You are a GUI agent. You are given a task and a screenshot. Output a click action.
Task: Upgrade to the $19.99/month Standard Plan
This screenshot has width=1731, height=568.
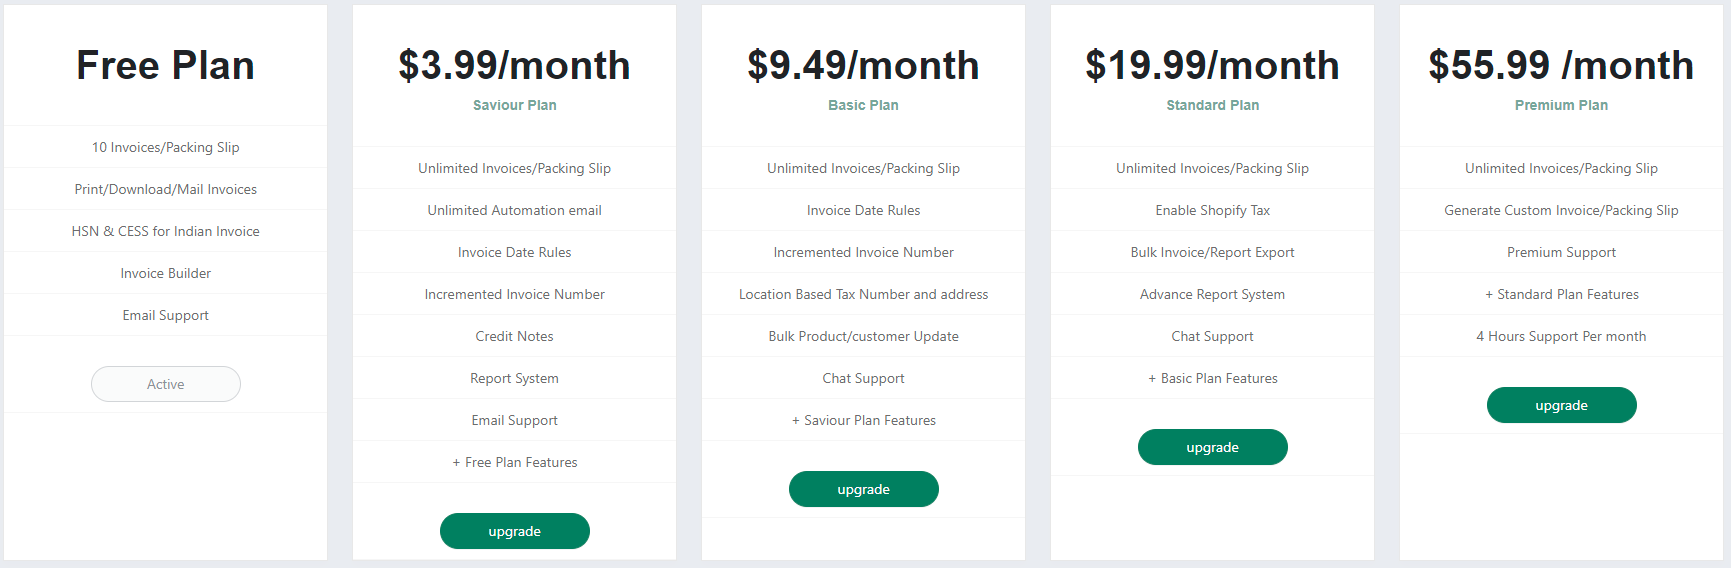(x=1213, y=447)
